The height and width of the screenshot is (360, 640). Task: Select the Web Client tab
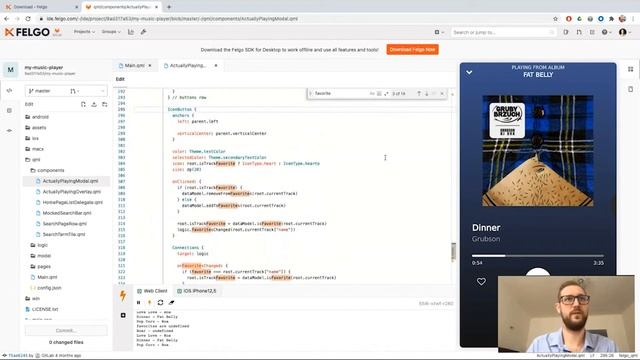pyautogui.click(x=152, y=291)
